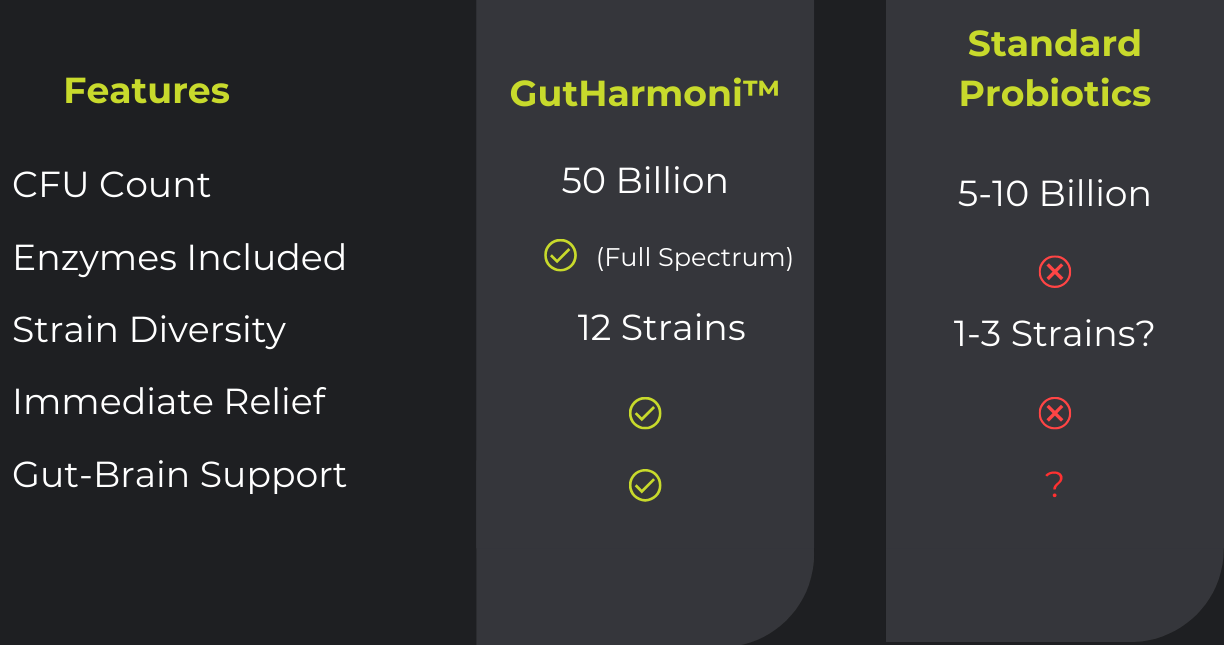Screen dimensions: 1224x645
Task: Select the Strain Diversity feature label
Action: pyautogui.click(x=149, y=330)
